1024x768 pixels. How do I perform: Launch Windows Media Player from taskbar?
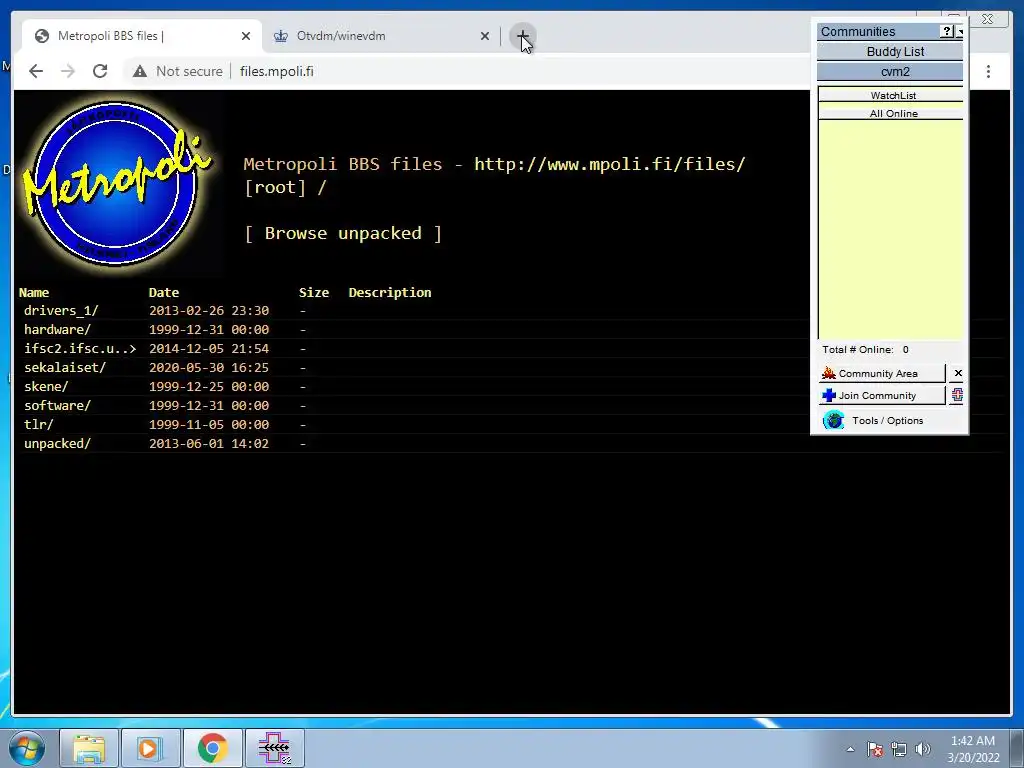pos(150,748)
